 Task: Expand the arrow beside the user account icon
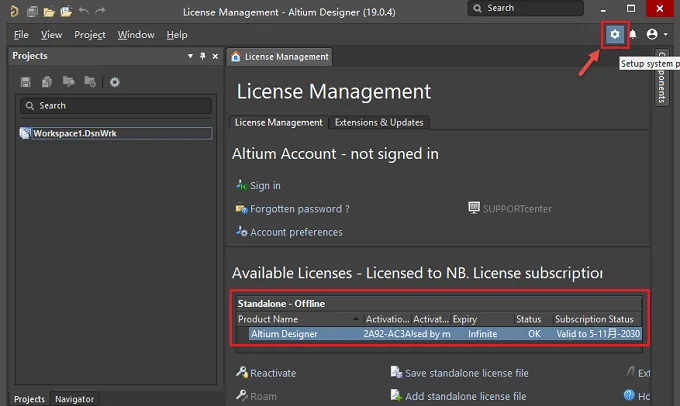pyautogui.click(x=665, y=34)
